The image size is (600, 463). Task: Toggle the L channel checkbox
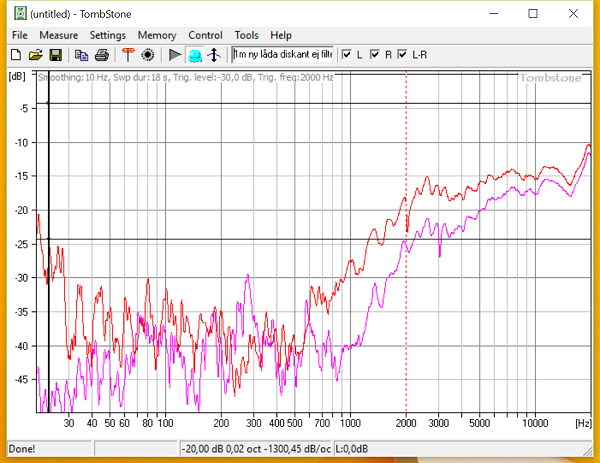[x=346, y=54]
